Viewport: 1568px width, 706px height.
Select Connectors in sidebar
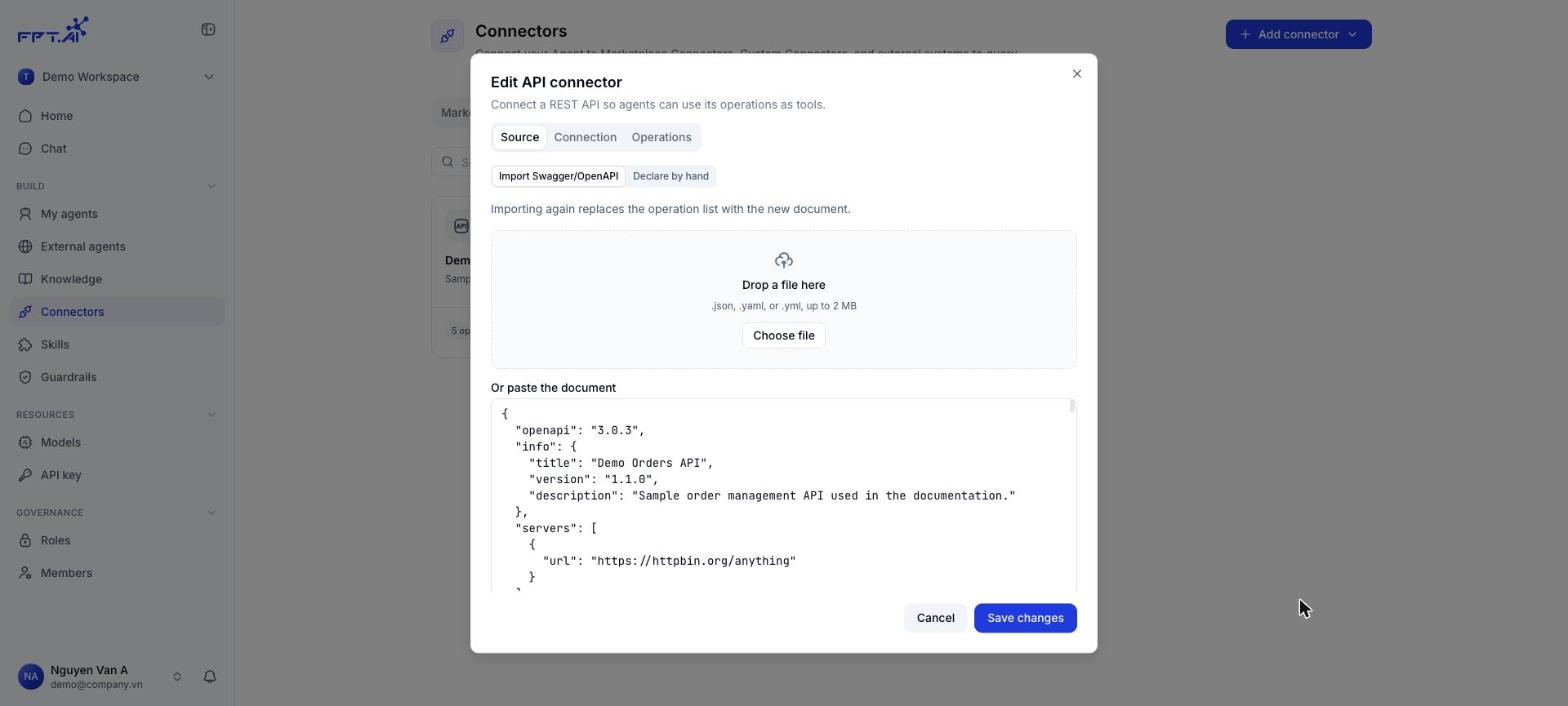coord(117,312)
